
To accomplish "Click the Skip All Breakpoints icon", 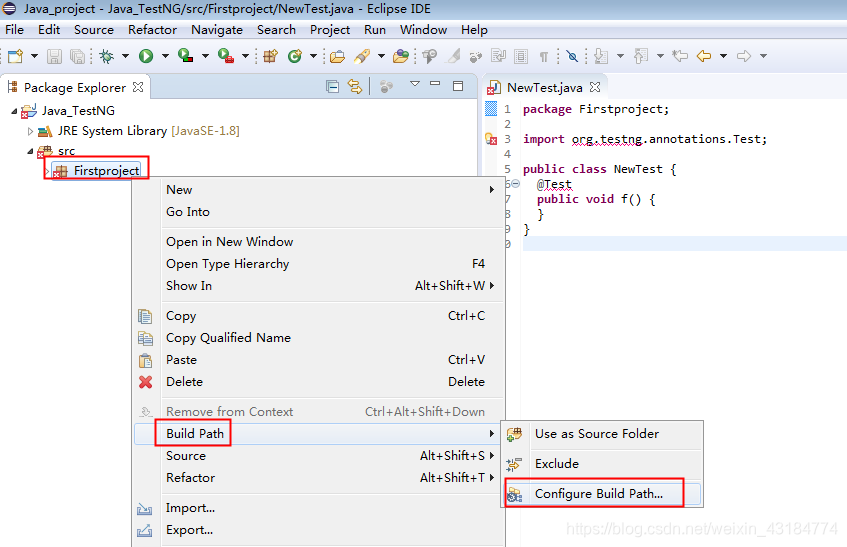I will tap(572, 56).
